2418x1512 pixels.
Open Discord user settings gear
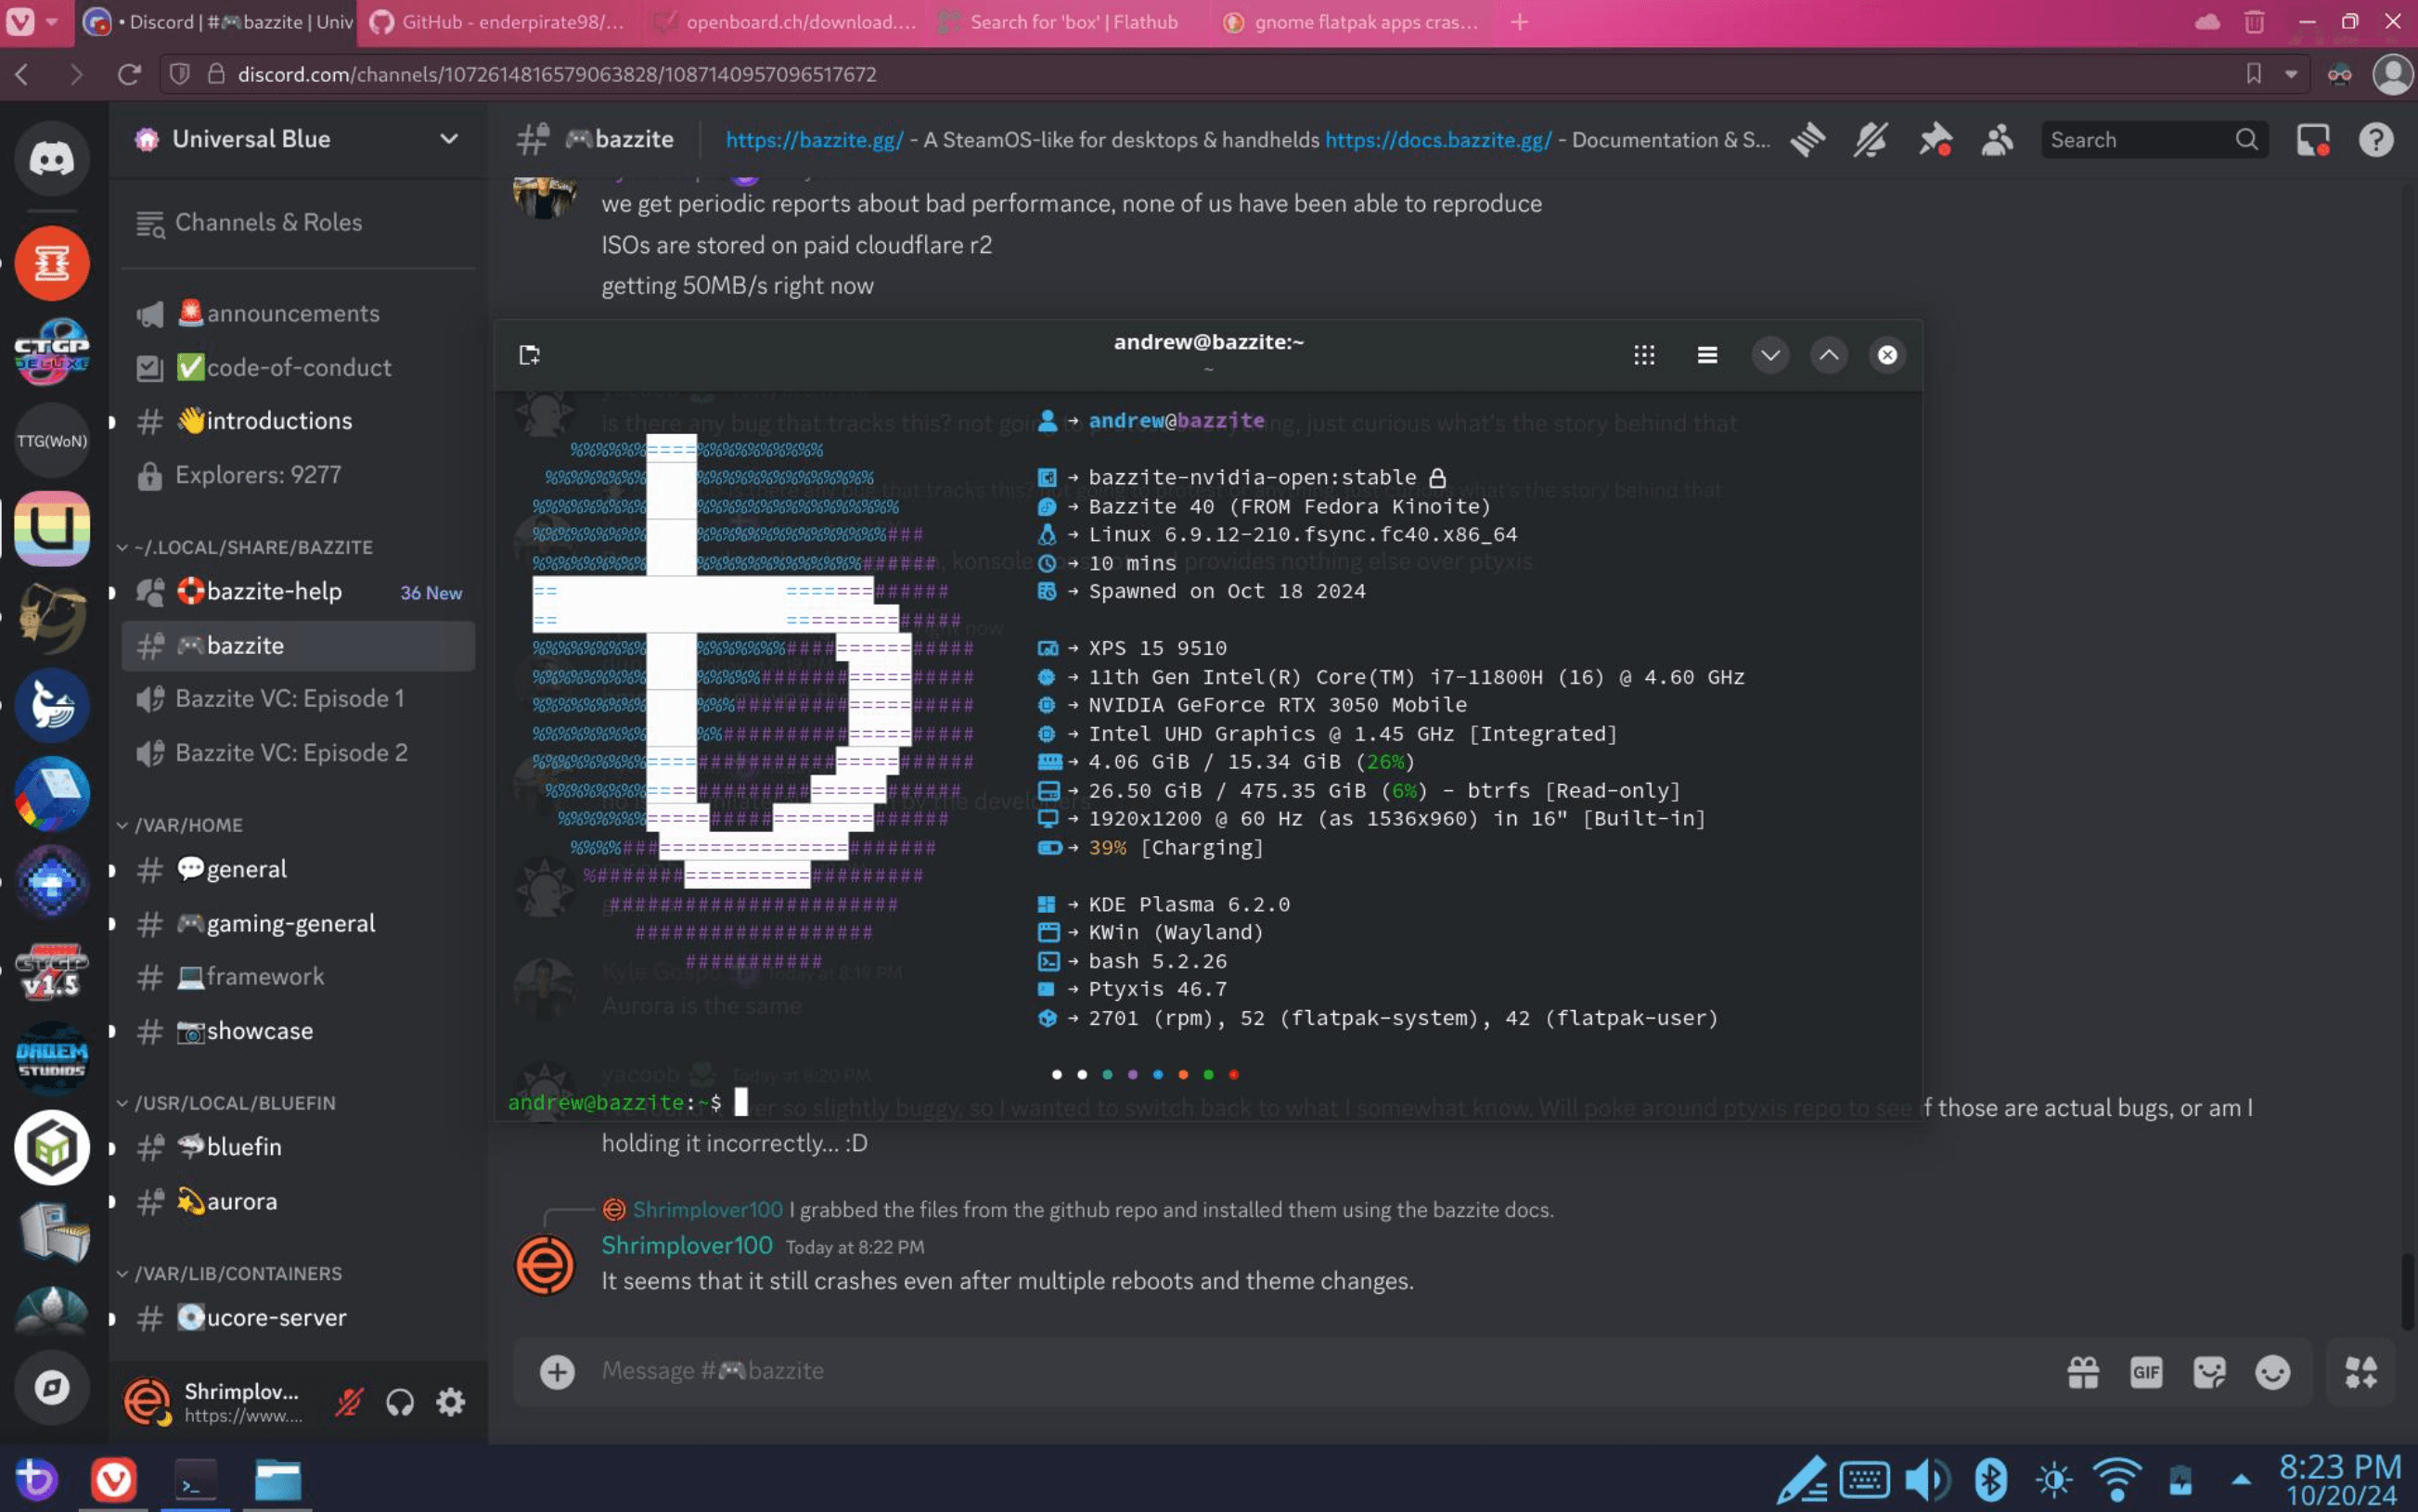coord(451,1402)
